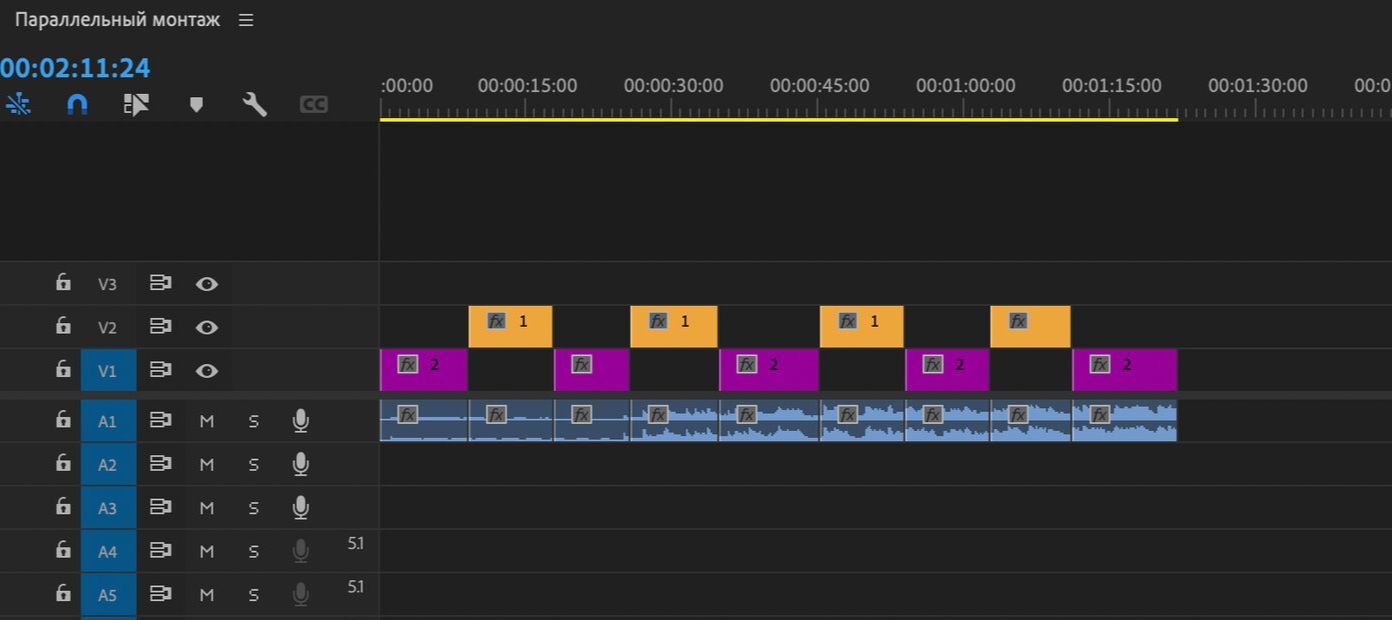Mute the A5 audio track
The image size is (1392, 620).
[207, 595]
